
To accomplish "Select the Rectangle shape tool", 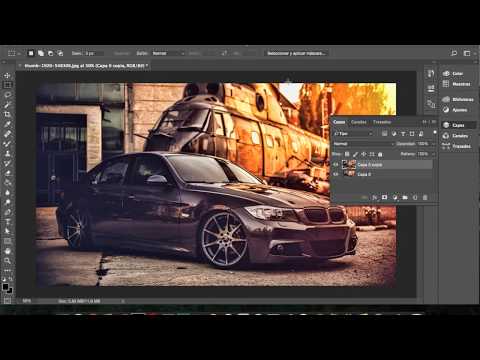I will coord(7,241).
